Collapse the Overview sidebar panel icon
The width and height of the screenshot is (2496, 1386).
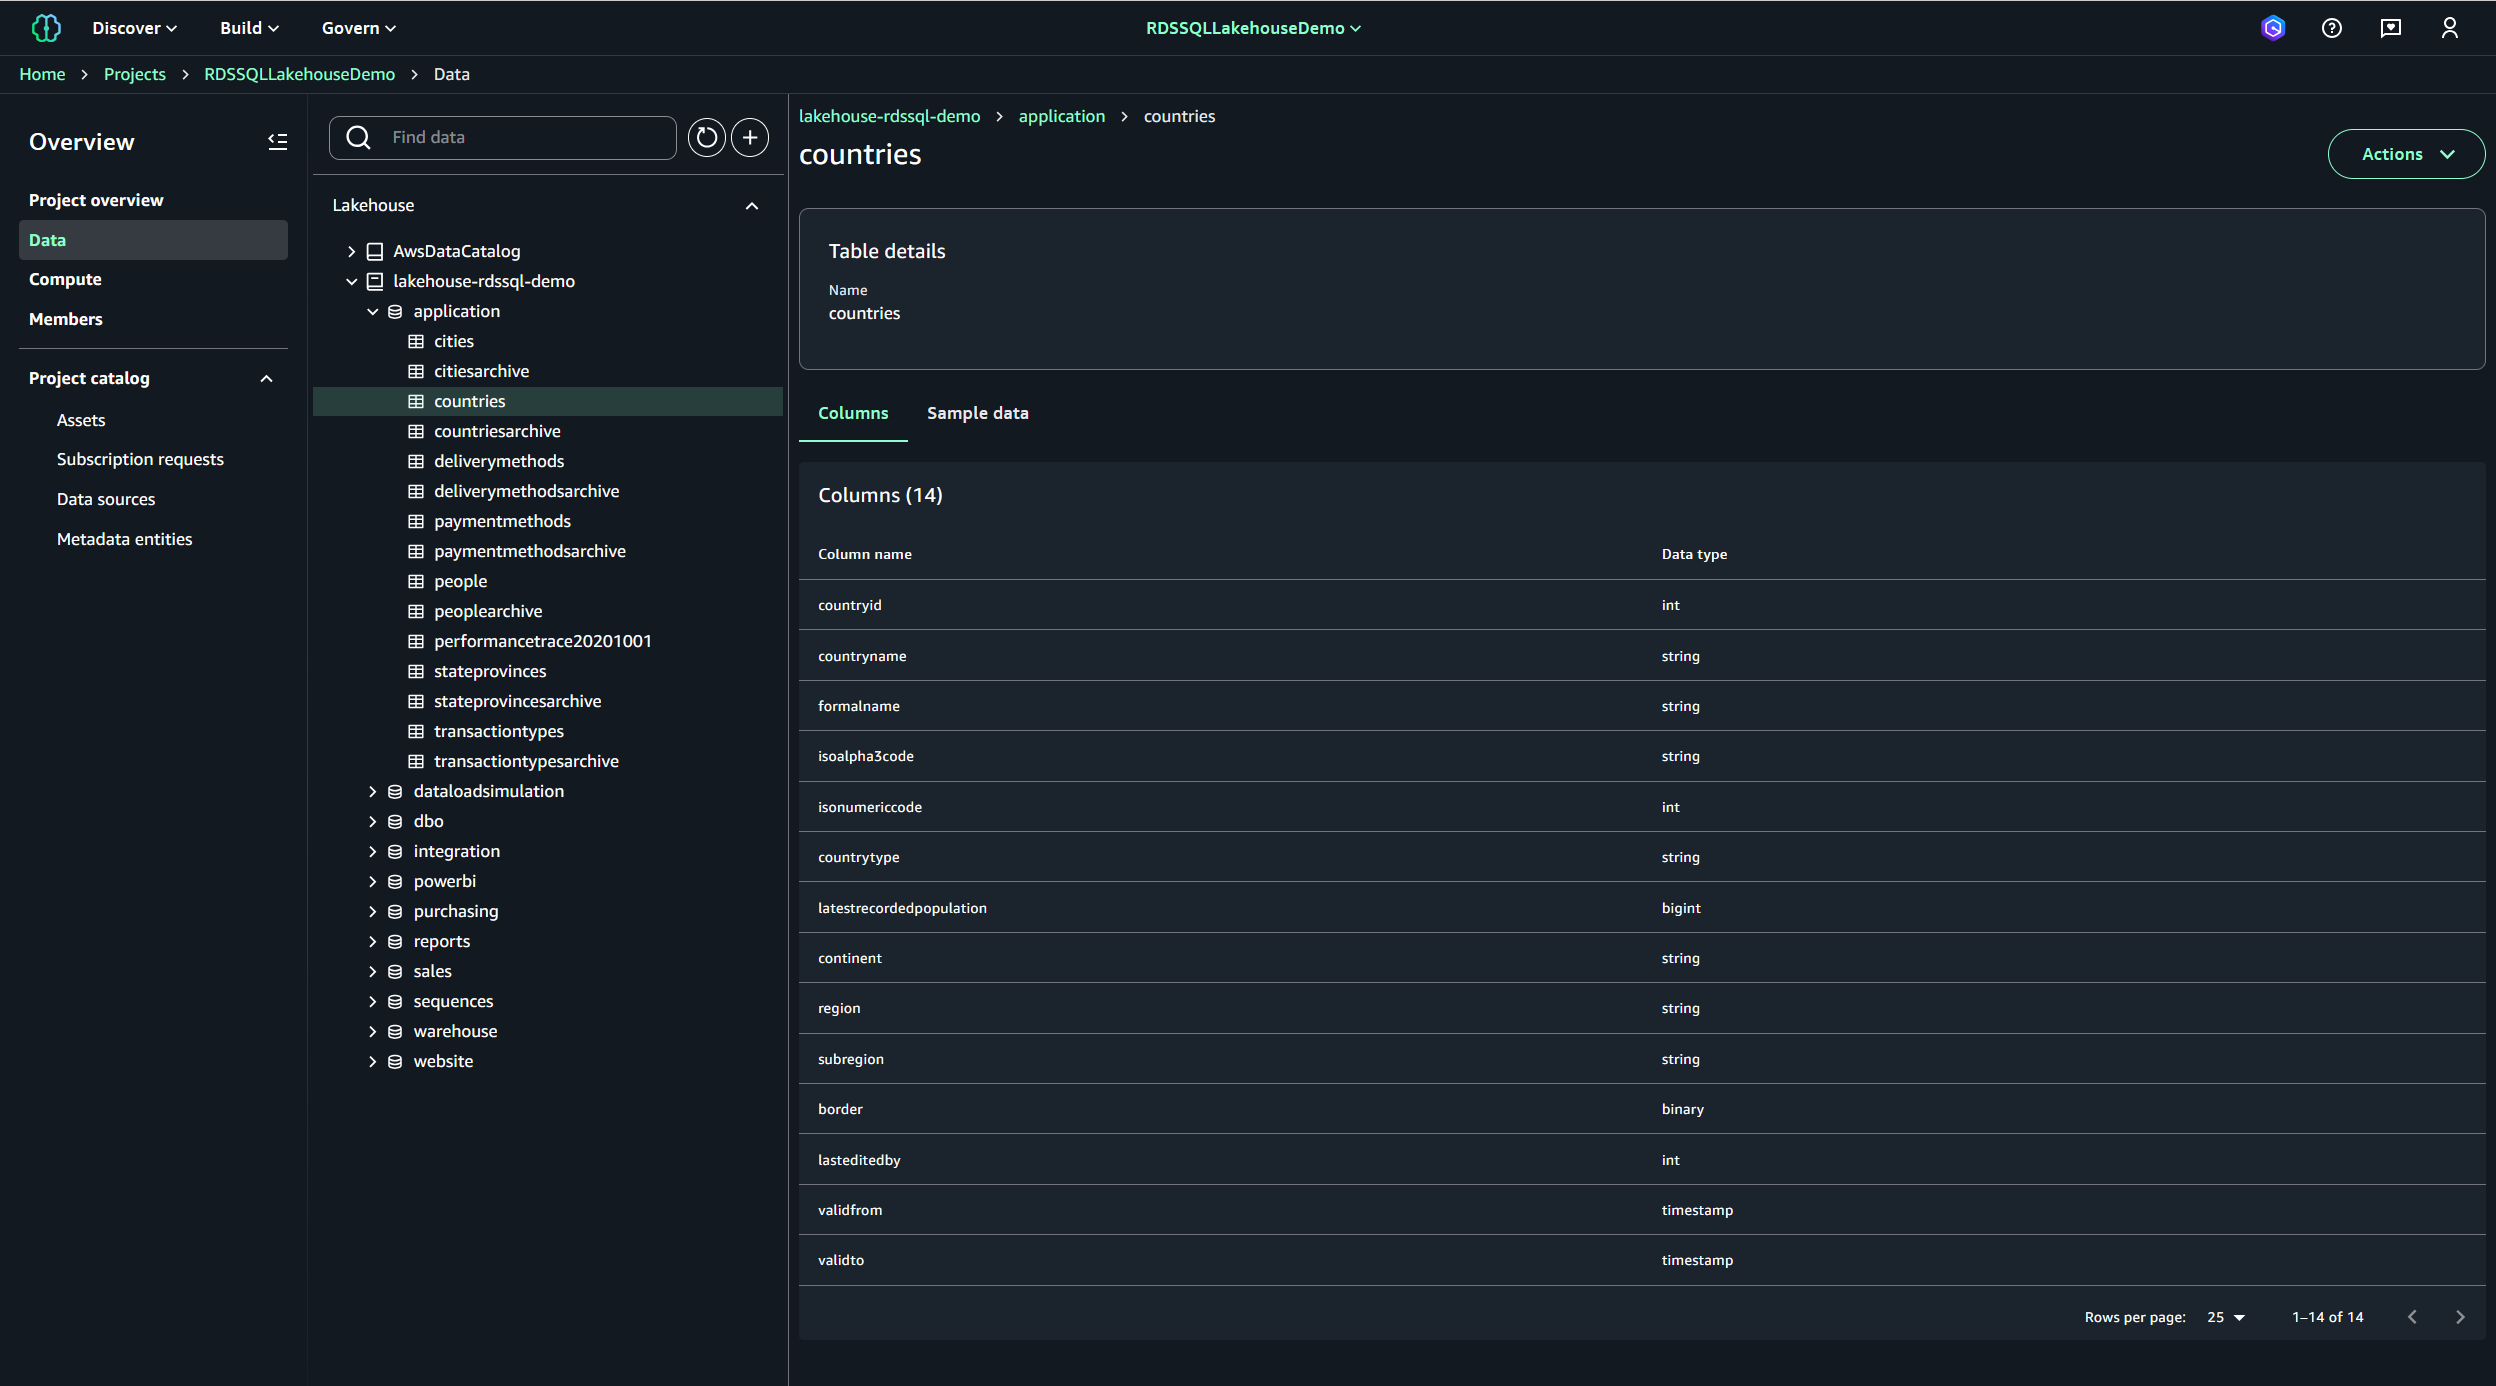[277, 142]
